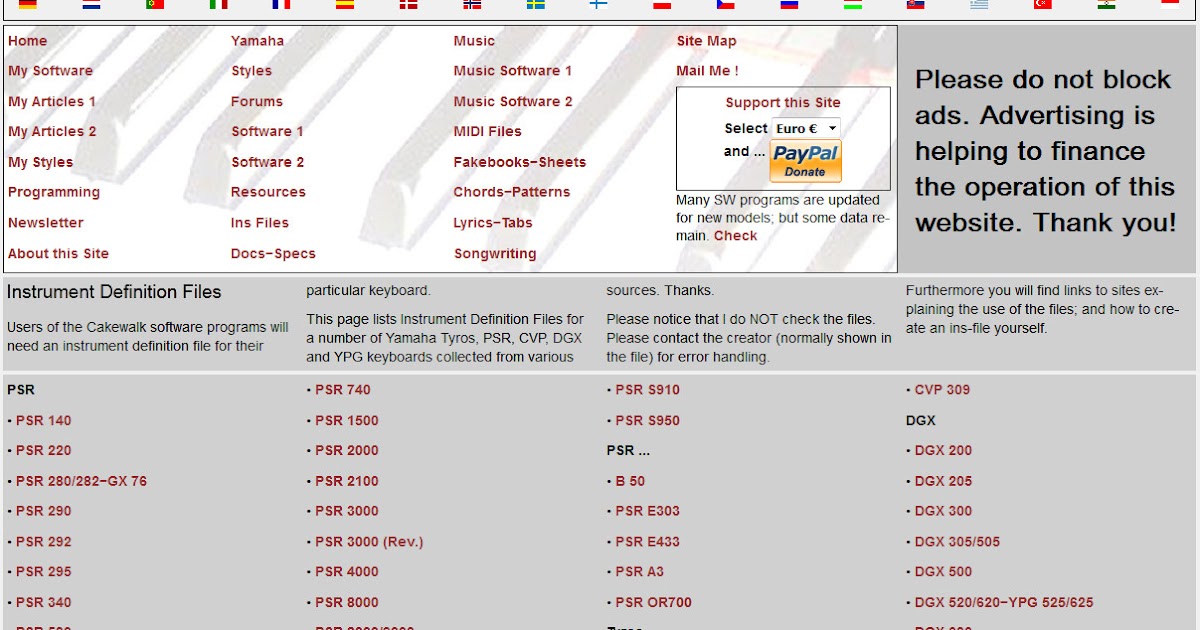Open About this Site

click(x=58, y=253)
